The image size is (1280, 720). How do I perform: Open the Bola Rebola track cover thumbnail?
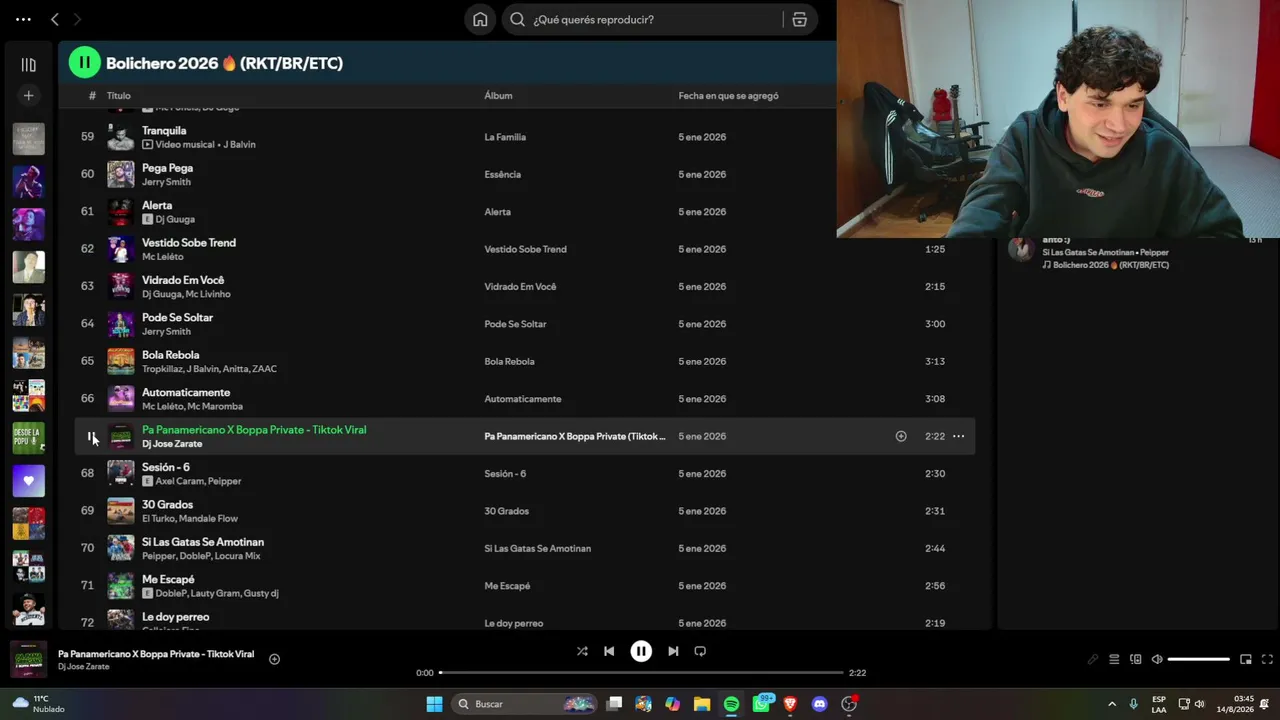pyautogui.click(x=120, y=361)
